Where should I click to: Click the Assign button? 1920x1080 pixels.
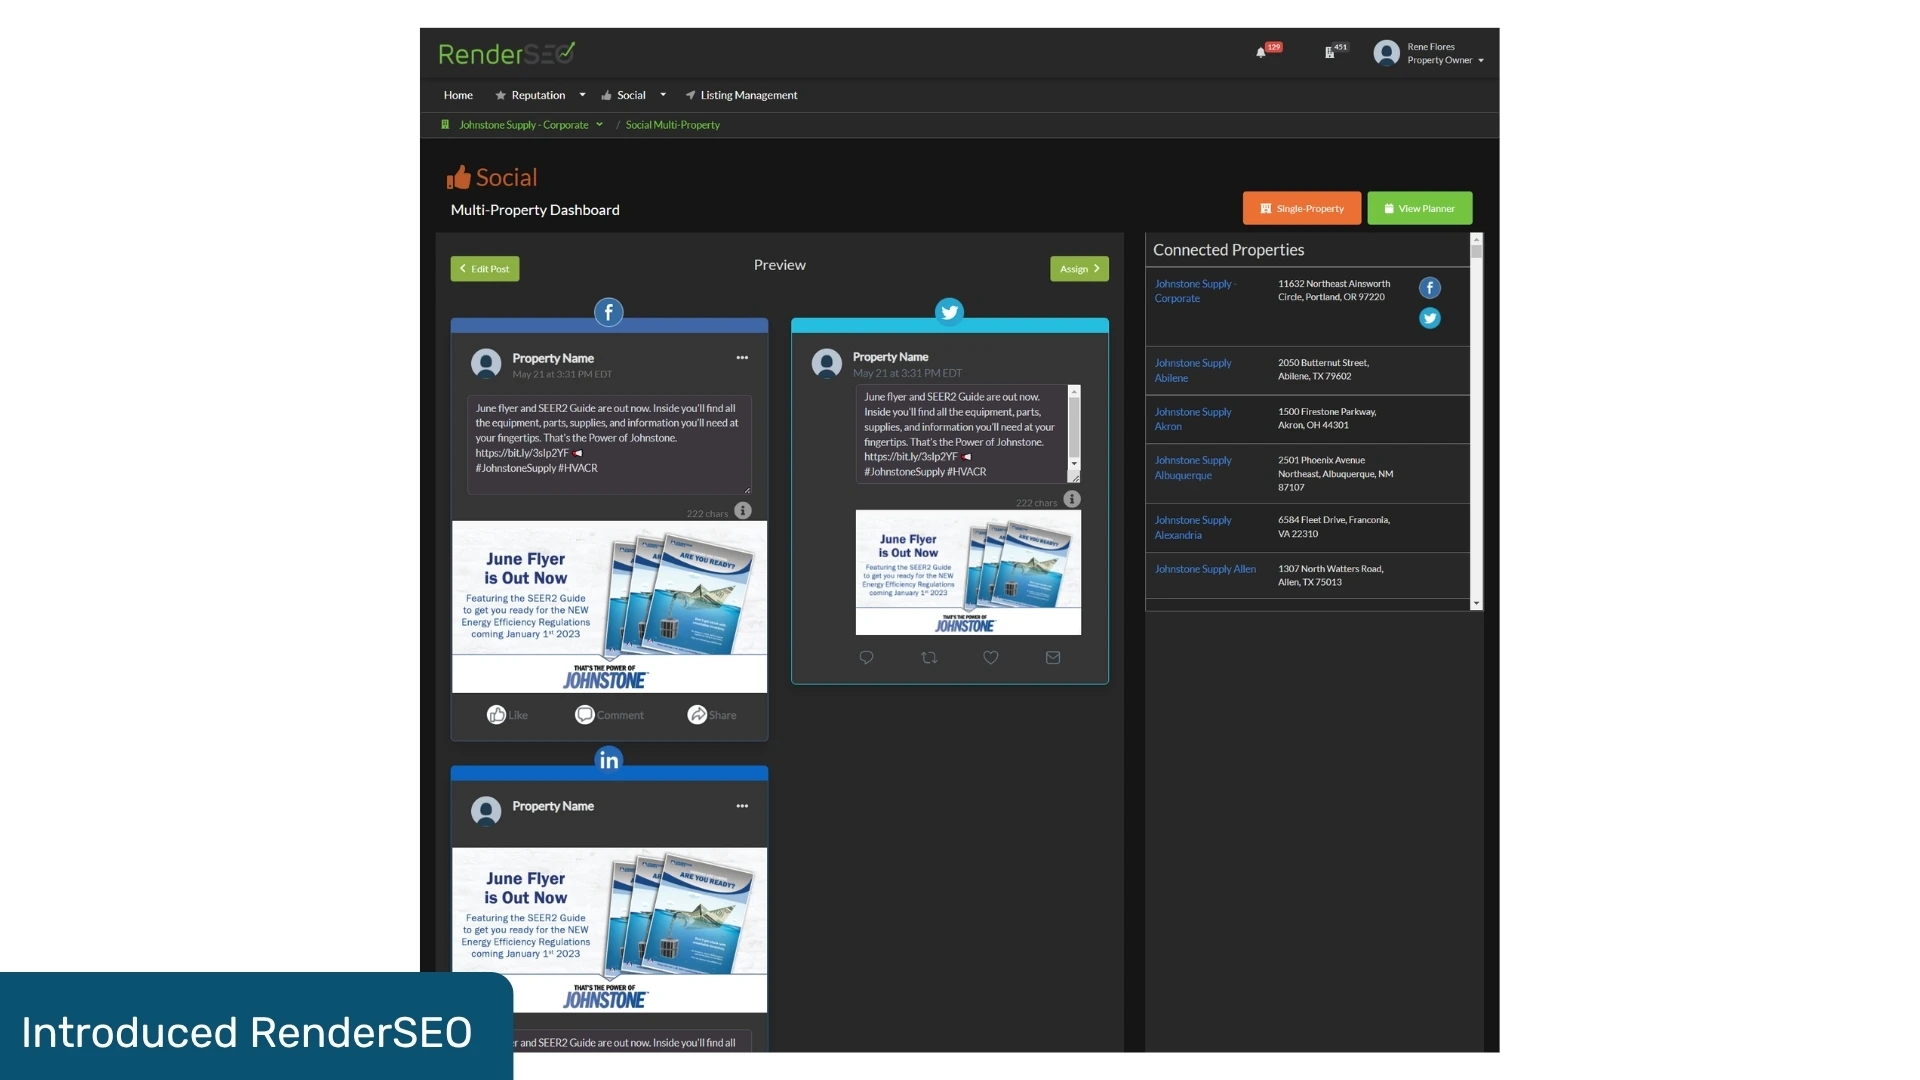pyautogui.click(x=1079, y=269)
